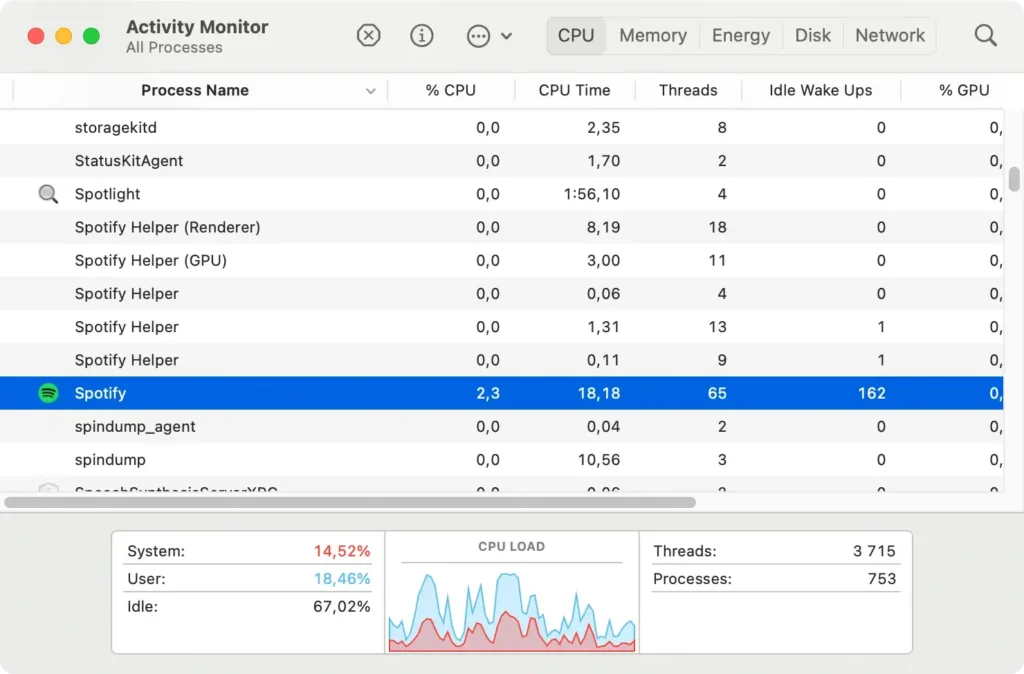Switch to the Memory tab
This screenshot has width=1024, height=674.
tap(652, 36)
